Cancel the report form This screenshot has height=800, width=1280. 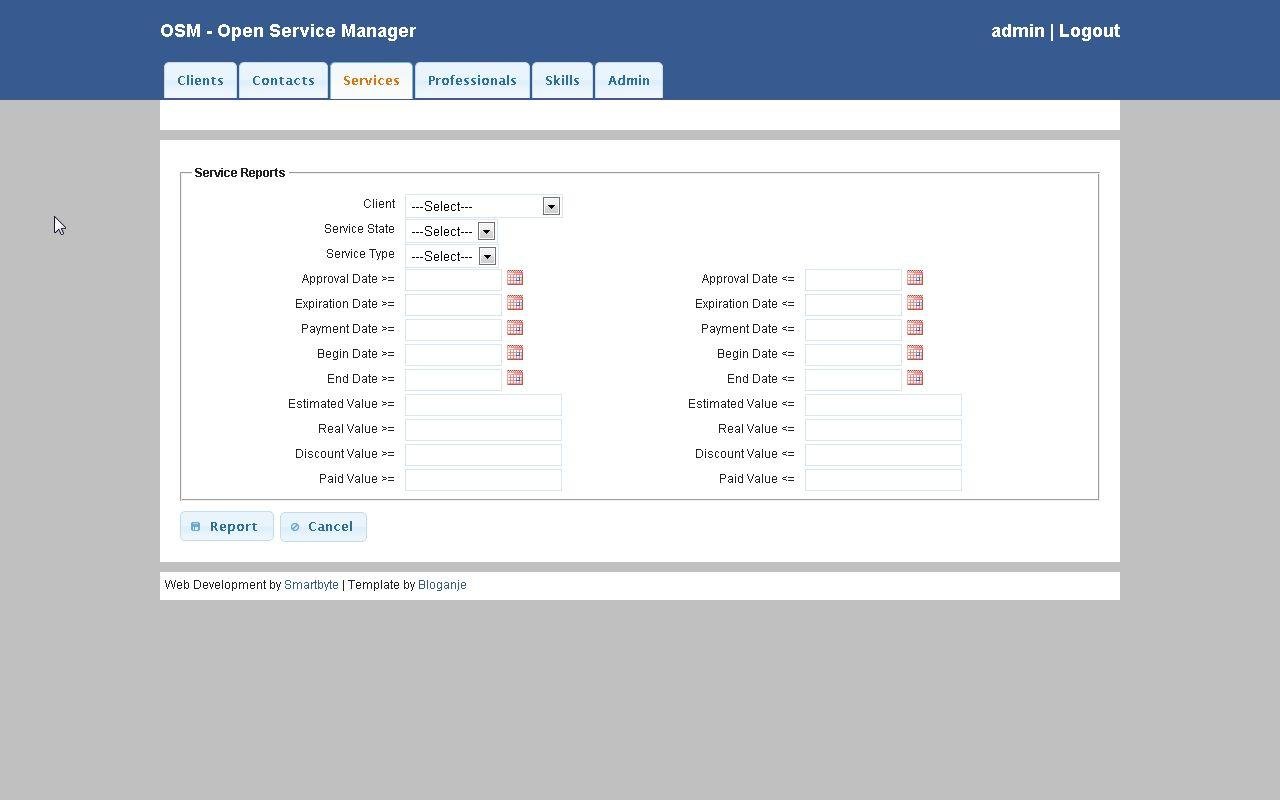pyautogui.click(x=323, y=526)
